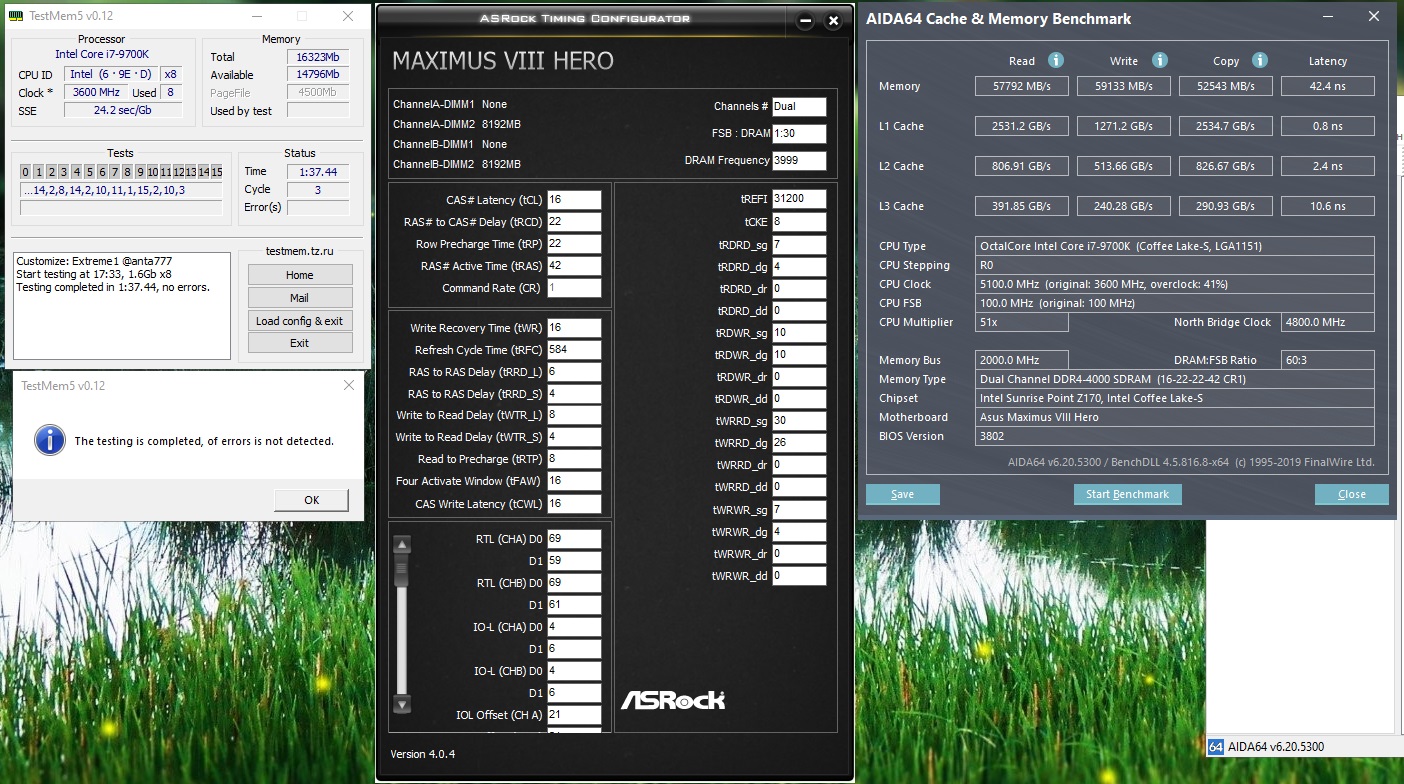Click the info icon next to Copy
The image size is (1404, 784).
pyautogui.click(x=1260, y=60)
